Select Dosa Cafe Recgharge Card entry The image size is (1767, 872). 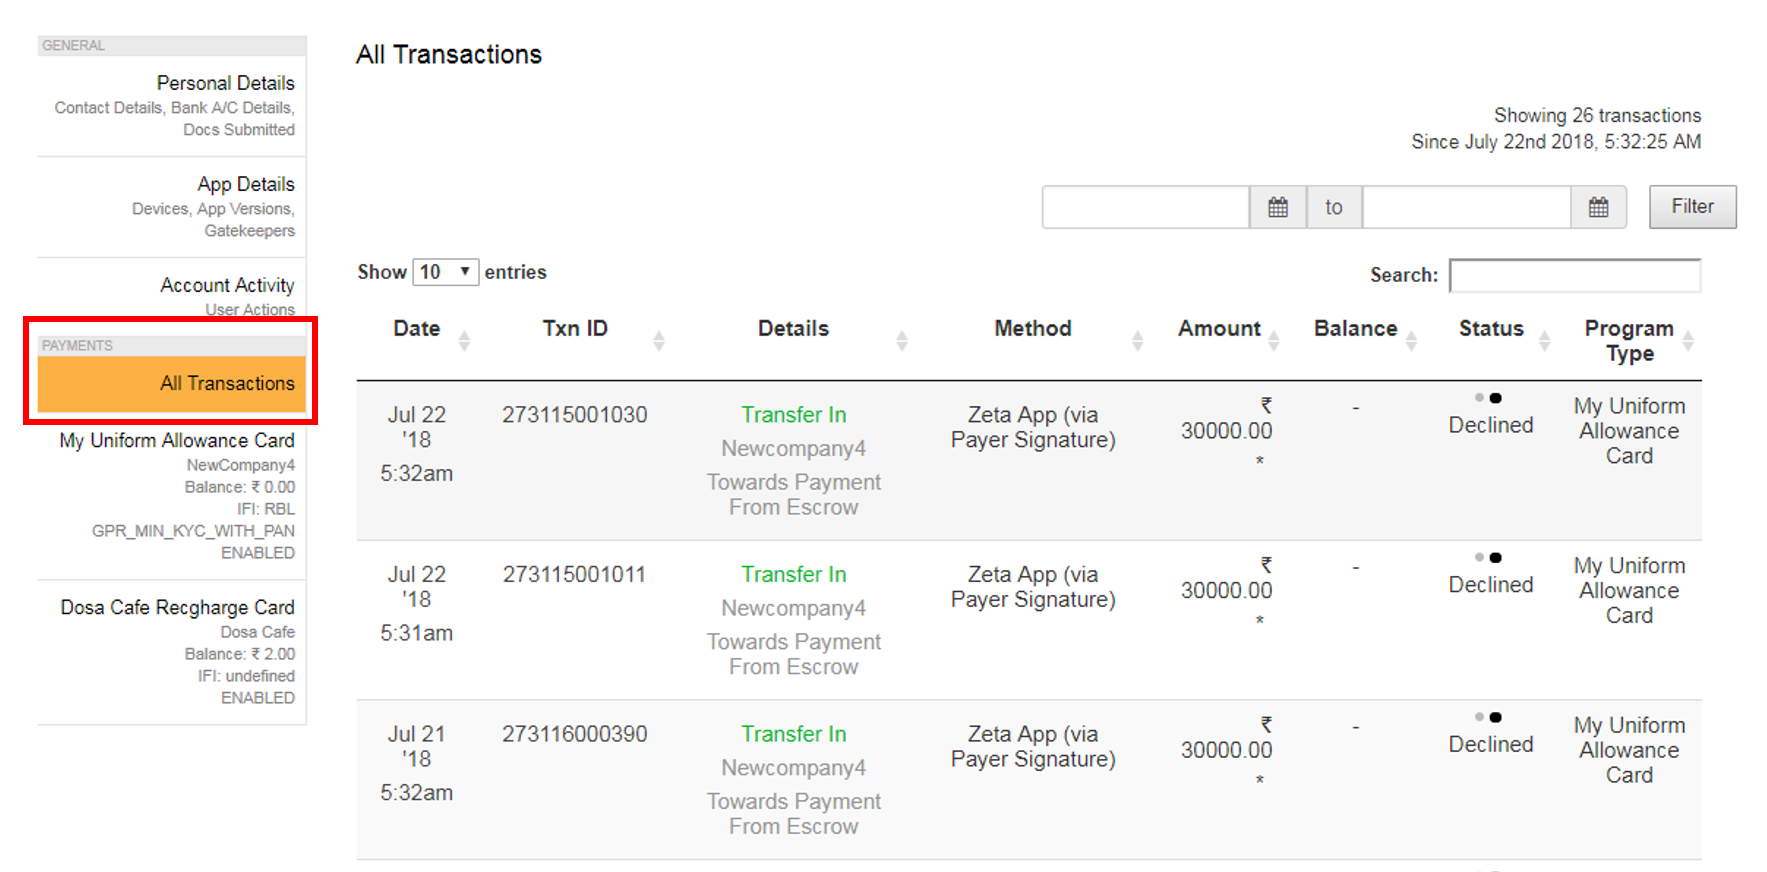(x=177, y=608)
